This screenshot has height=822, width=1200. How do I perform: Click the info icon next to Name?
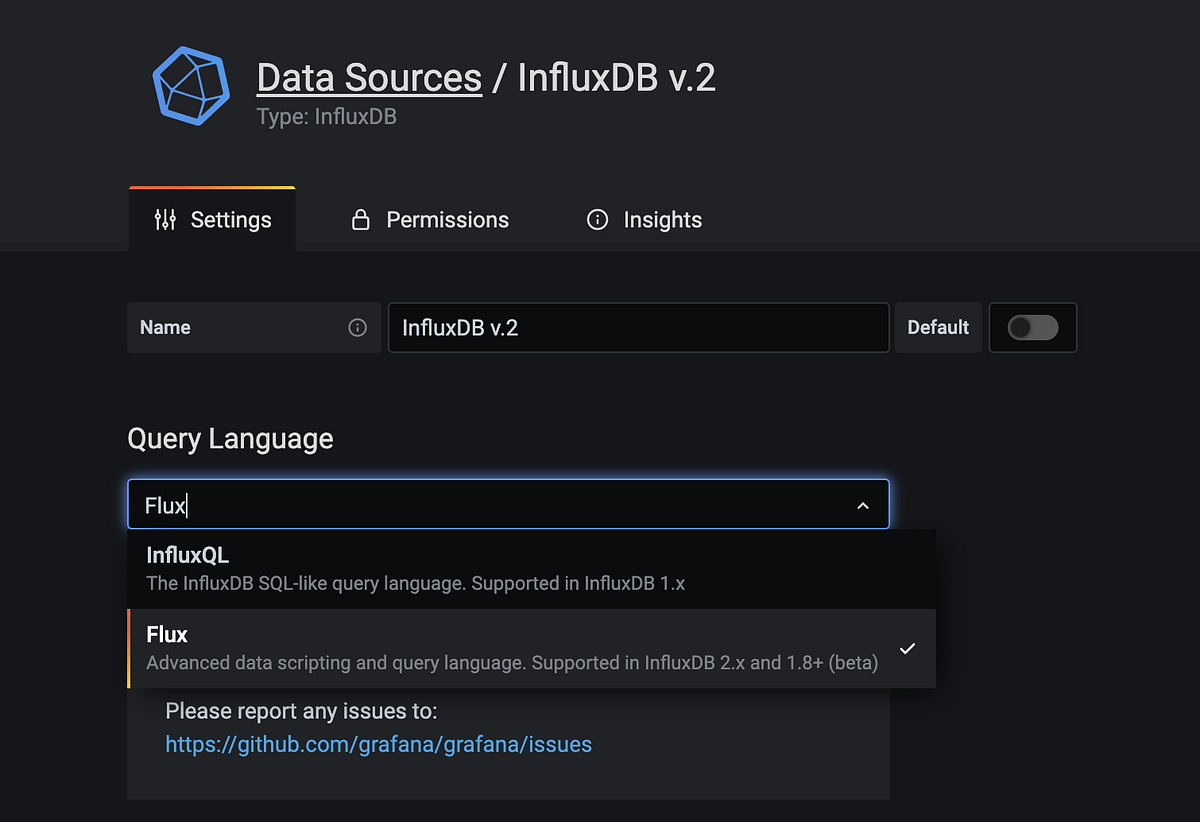[357, 328]
